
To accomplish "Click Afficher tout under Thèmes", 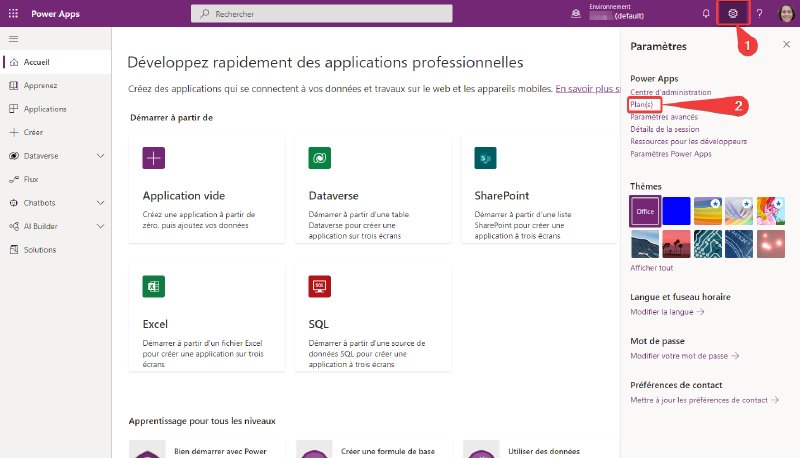I will (652, 268).
